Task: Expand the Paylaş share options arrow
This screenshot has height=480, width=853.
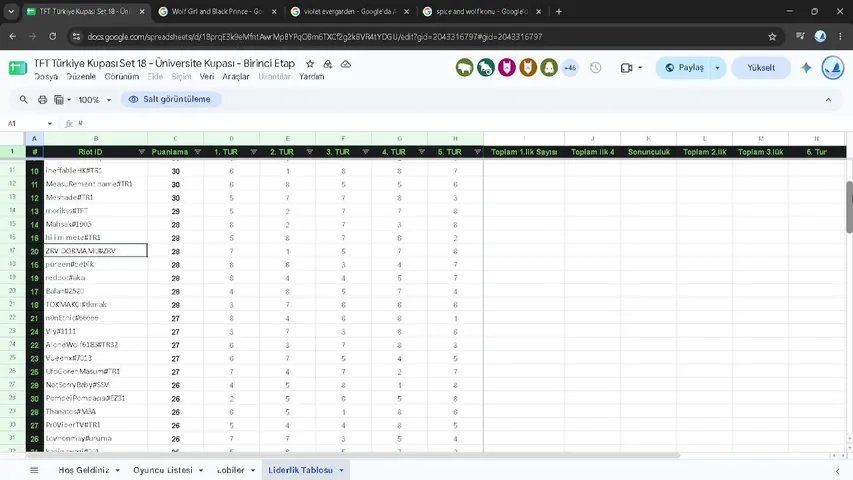Action: 718,67
